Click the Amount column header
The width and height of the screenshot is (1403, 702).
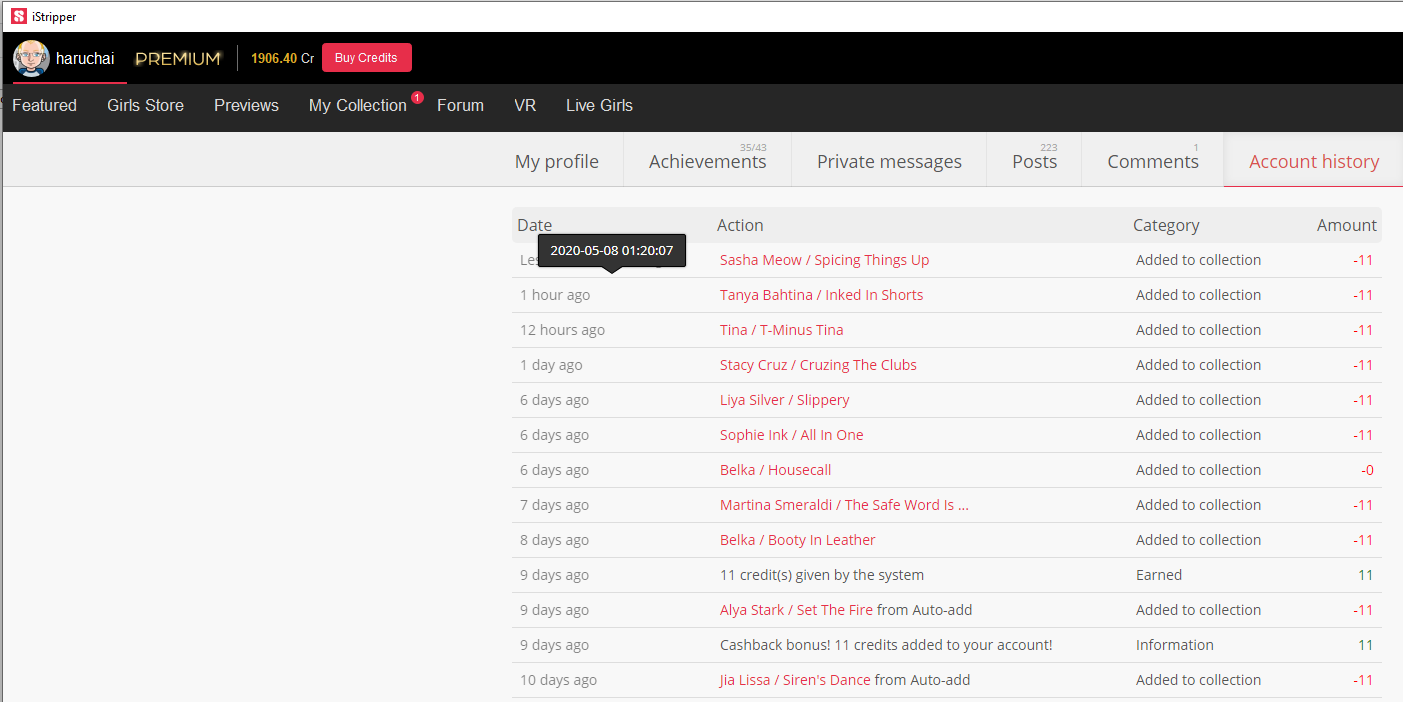pyautogui.click(x=1346, y=225)
